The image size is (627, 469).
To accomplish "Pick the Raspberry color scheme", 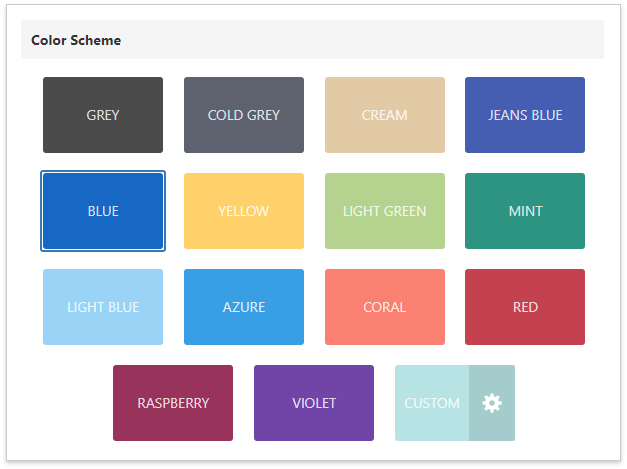I will pyautogui.click(x=173, y=403).
